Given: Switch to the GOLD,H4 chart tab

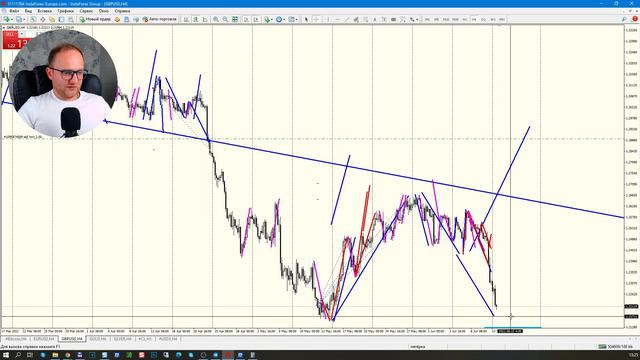Looking at the screenshot, I should coord(98,339).
